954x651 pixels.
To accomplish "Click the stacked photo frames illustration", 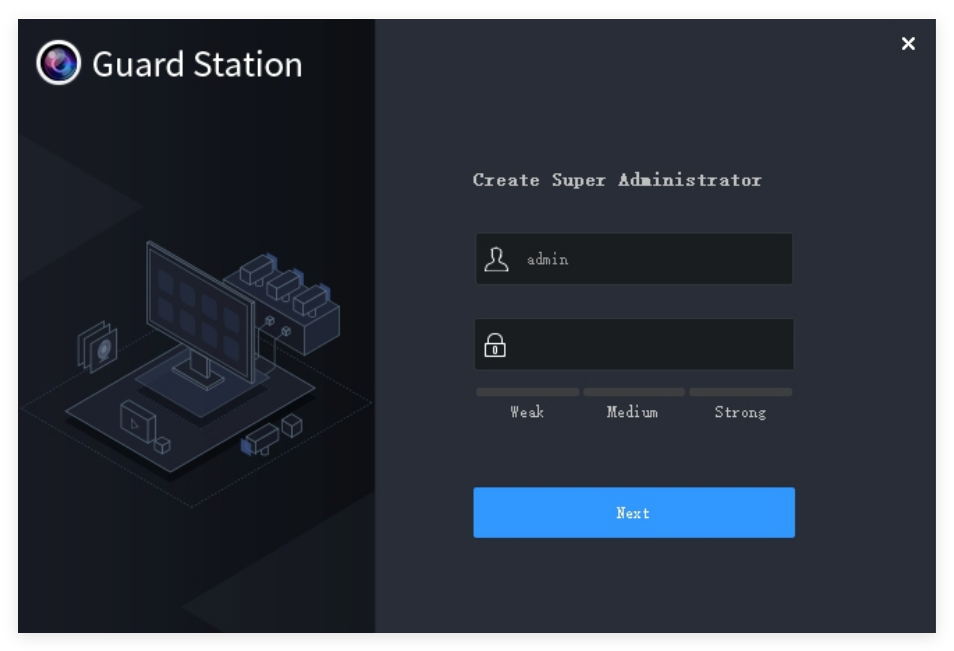I will [98, 345].
